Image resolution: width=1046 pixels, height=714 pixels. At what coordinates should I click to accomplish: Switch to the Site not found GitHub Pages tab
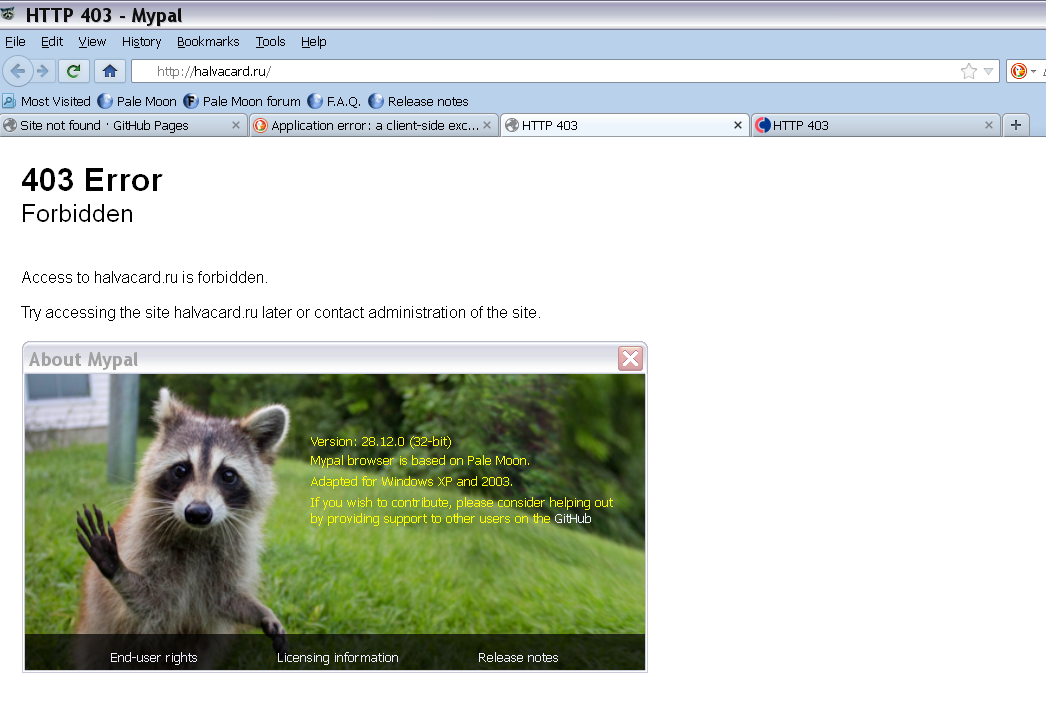pos(123,125)
